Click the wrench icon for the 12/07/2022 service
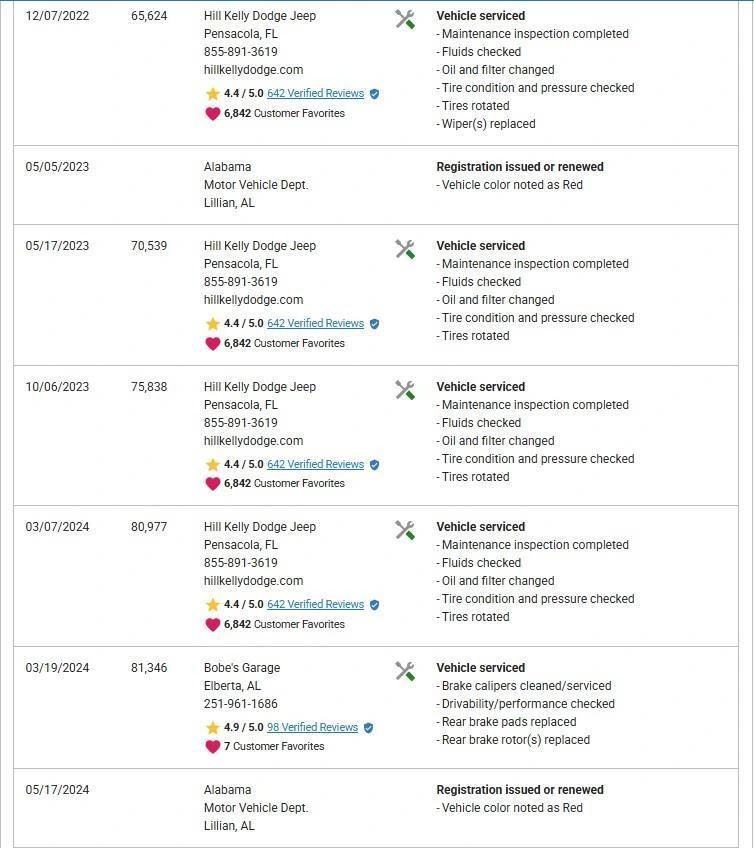Viewport: 754px width, 848px height. pos(405,19)
